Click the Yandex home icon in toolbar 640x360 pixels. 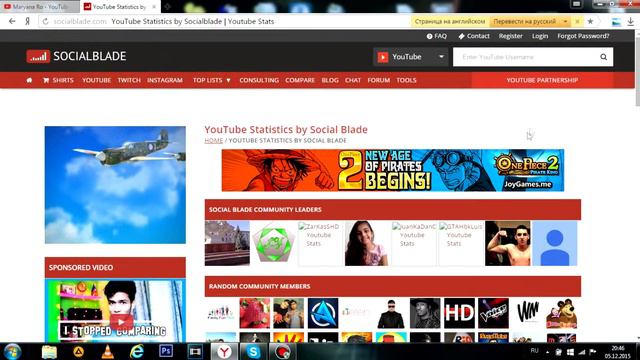(27, 21)
